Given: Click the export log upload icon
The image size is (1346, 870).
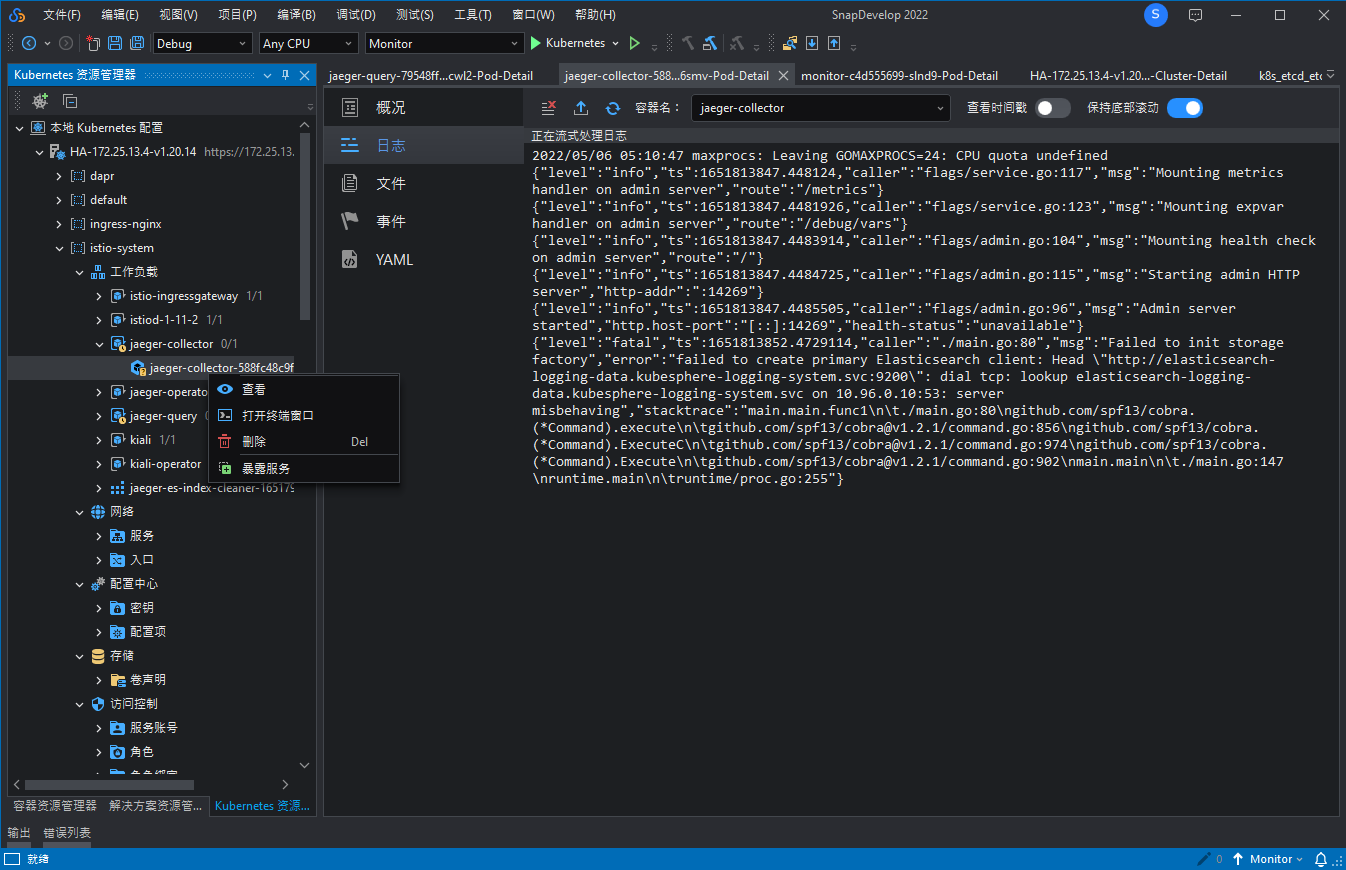Looking at the screenshot, I should tap(581, 108).
